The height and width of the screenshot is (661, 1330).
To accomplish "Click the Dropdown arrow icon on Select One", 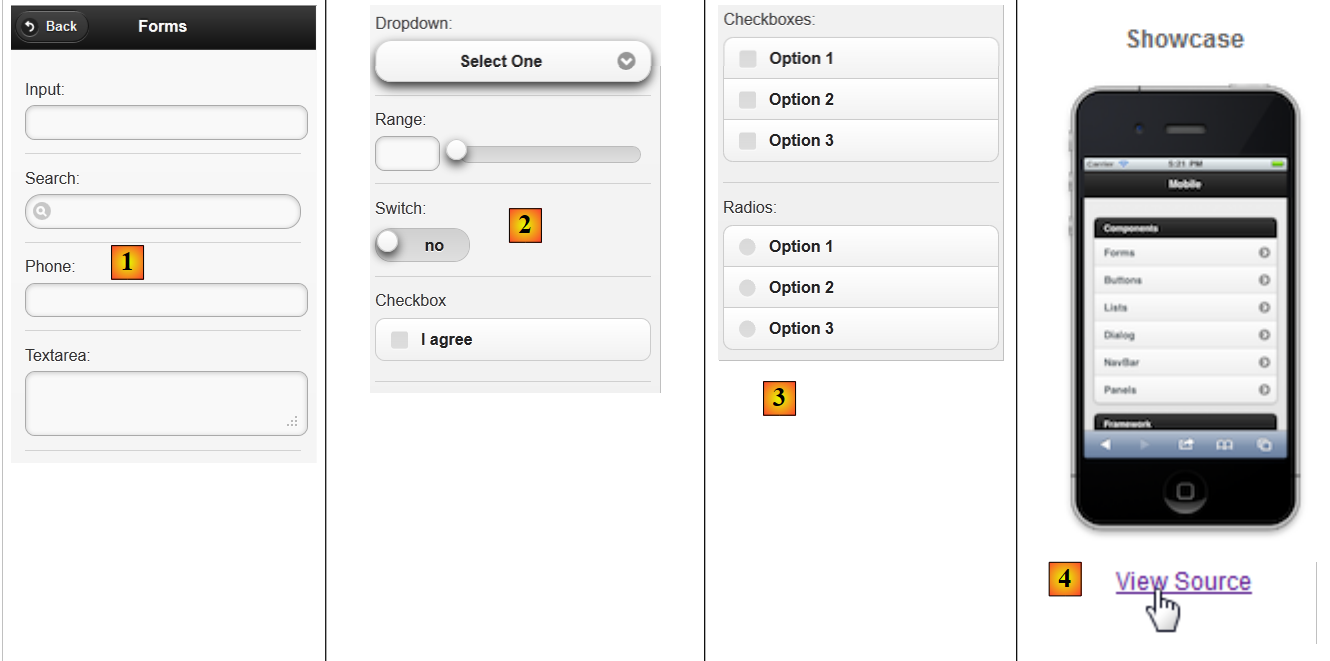I will click(626, 61).
